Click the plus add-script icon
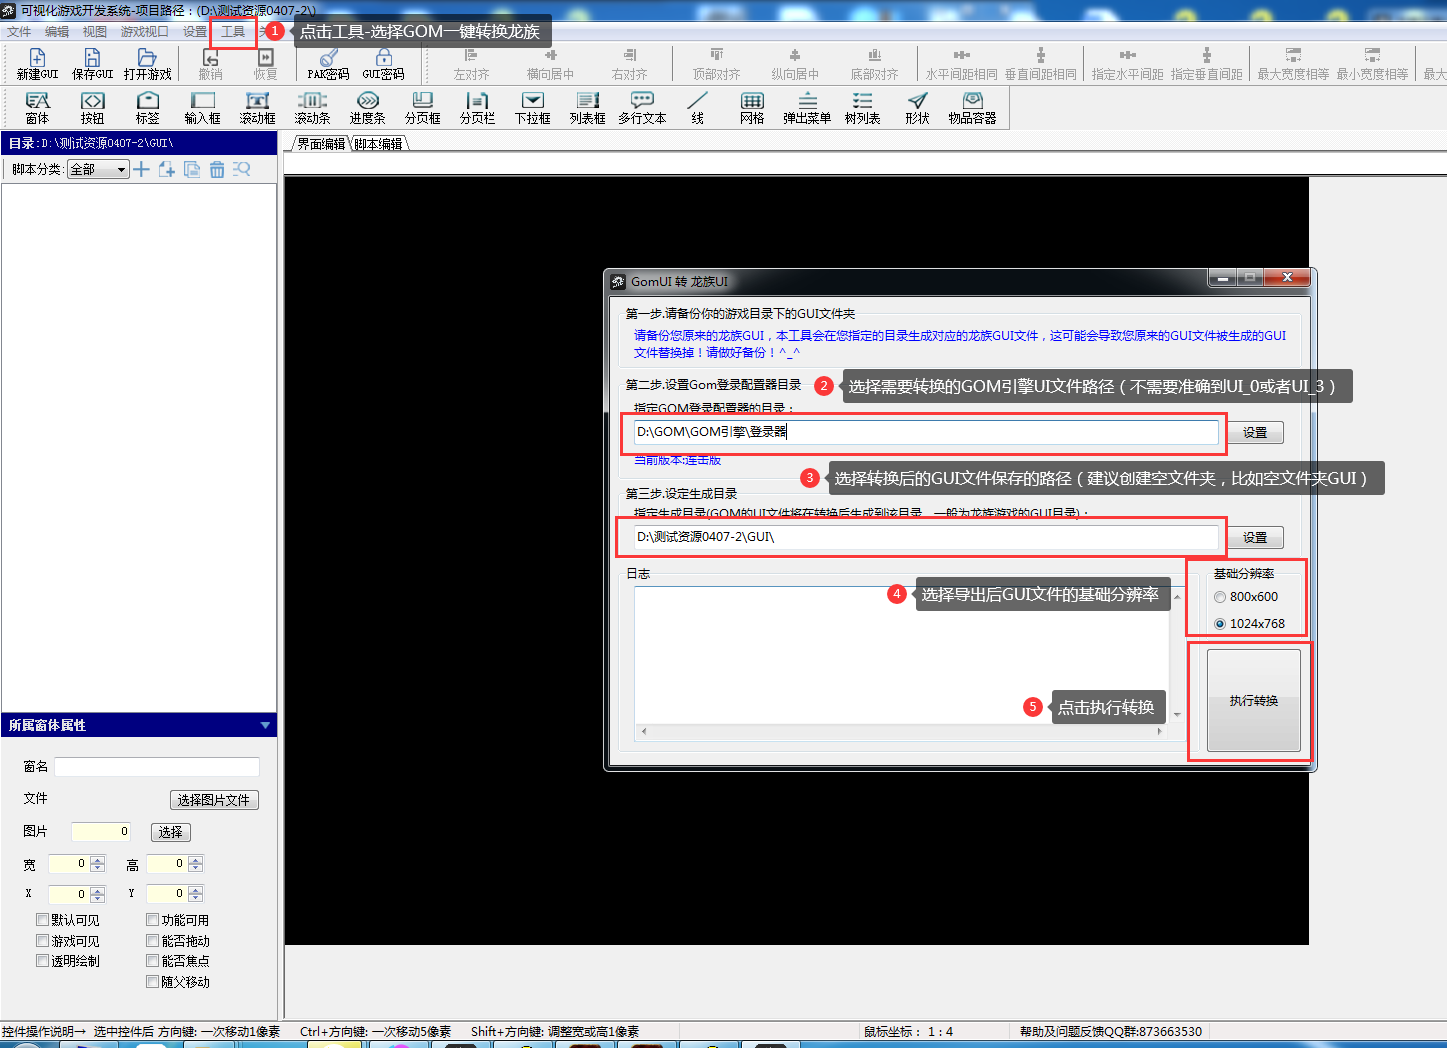 pos(141,169)
